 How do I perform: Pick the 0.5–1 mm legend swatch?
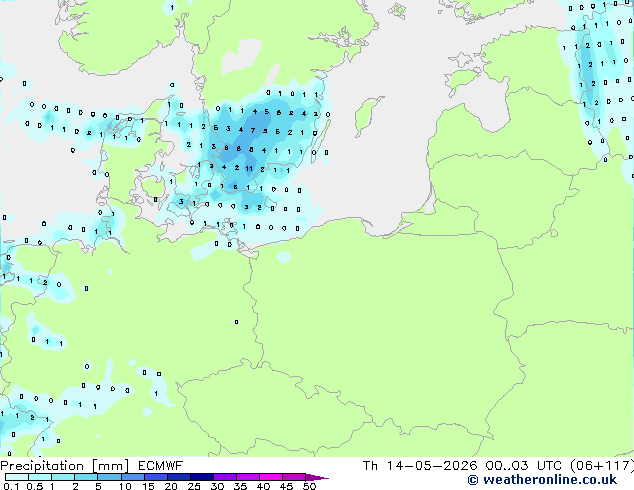[40, 477]
